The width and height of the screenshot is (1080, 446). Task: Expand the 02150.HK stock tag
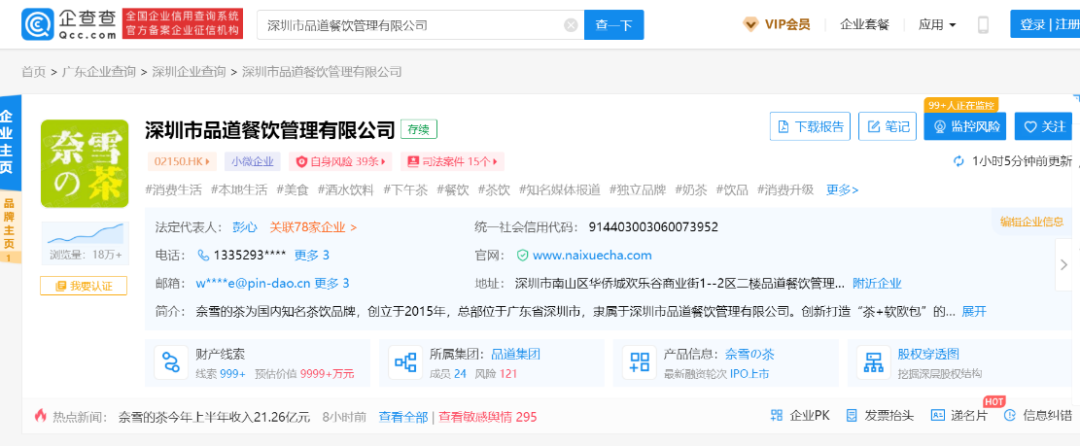point(182,162)
